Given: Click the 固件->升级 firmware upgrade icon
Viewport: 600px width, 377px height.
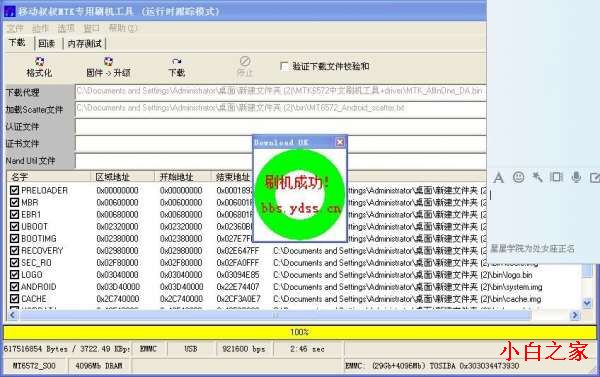Looking at the screenshot, I should (108, 67).
